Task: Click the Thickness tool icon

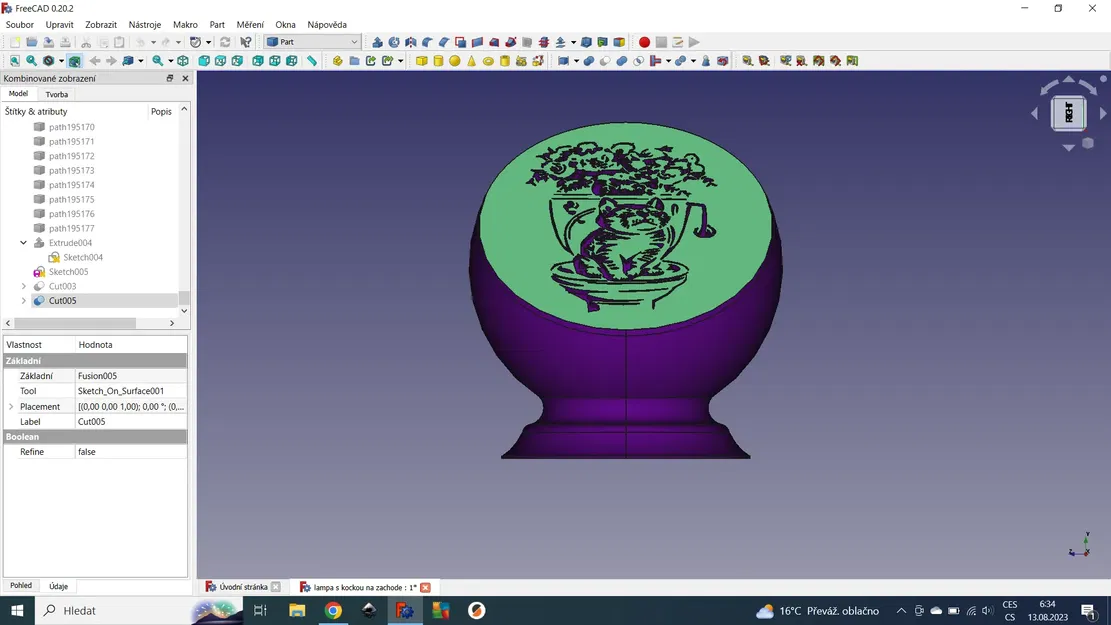Action: coord(586,42)
